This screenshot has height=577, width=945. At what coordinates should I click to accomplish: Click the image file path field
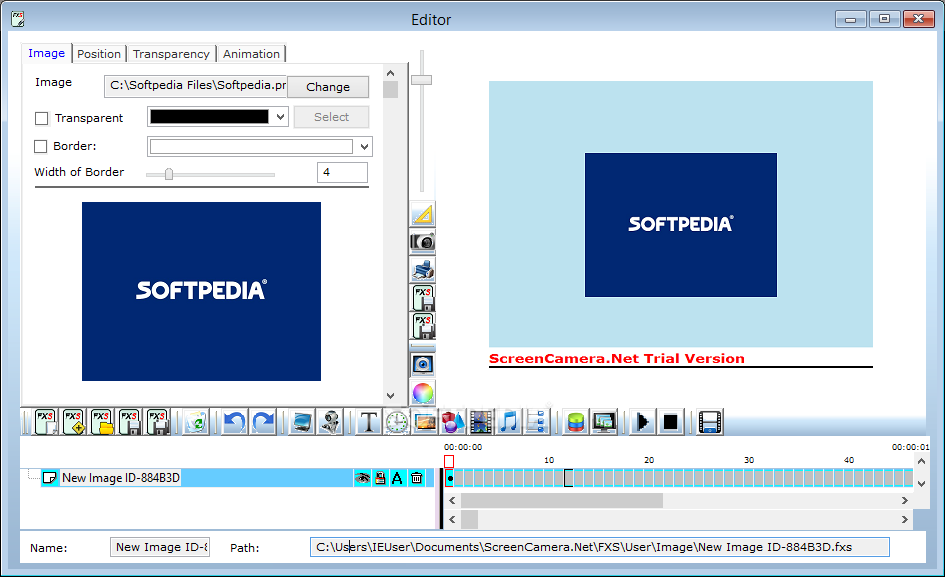(196, 86)
